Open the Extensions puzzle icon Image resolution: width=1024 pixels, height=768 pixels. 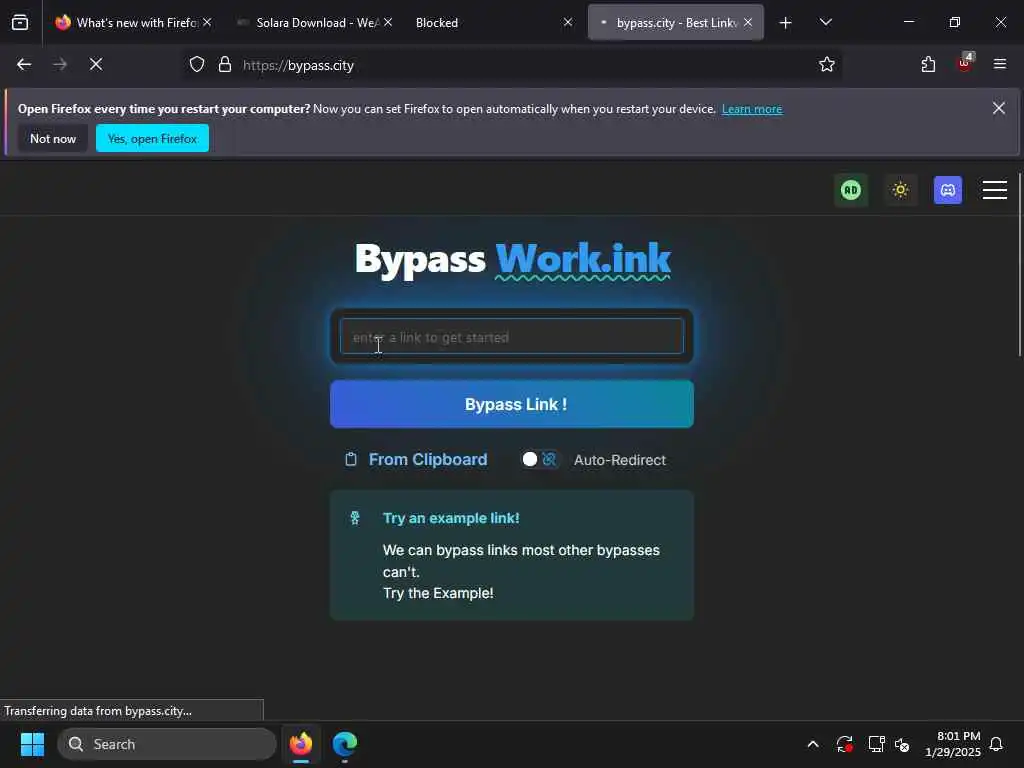[x=928, y=64]
